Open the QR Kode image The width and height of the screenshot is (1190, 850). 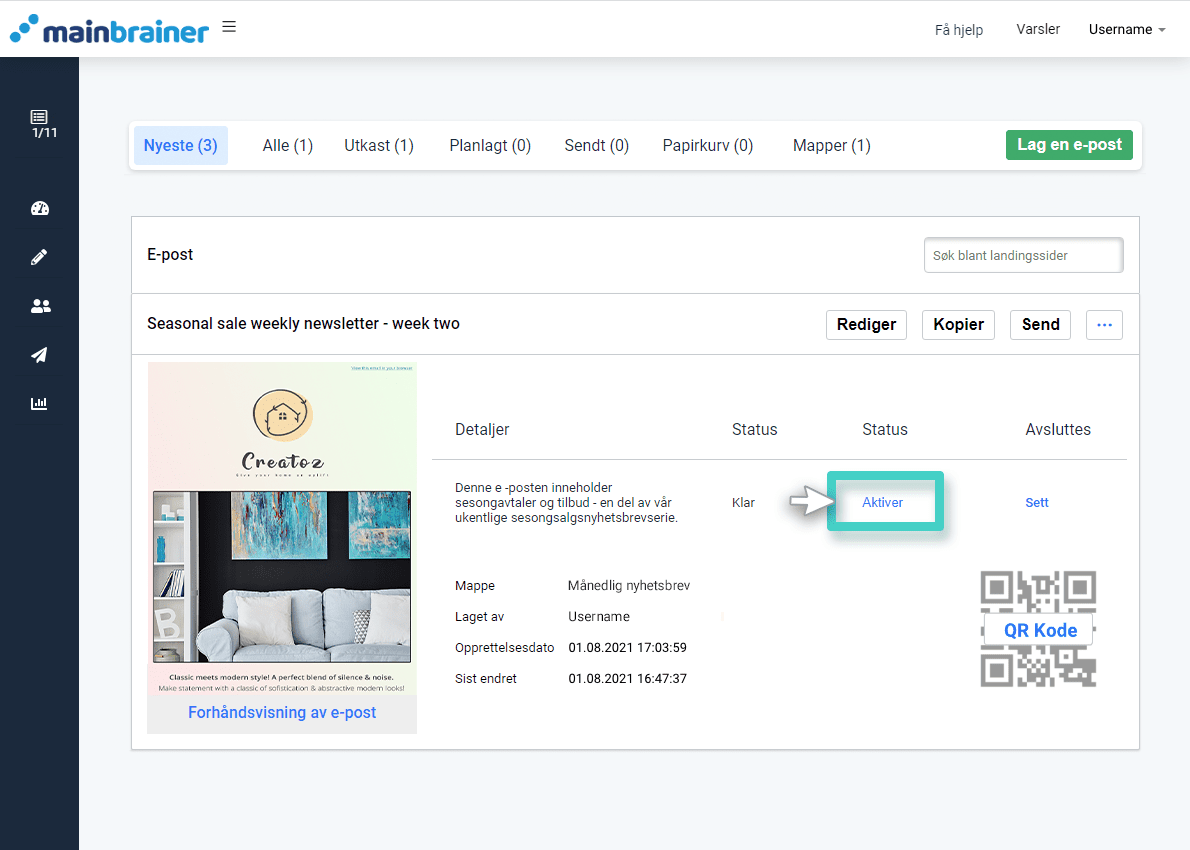click(x=1038, y=629)
